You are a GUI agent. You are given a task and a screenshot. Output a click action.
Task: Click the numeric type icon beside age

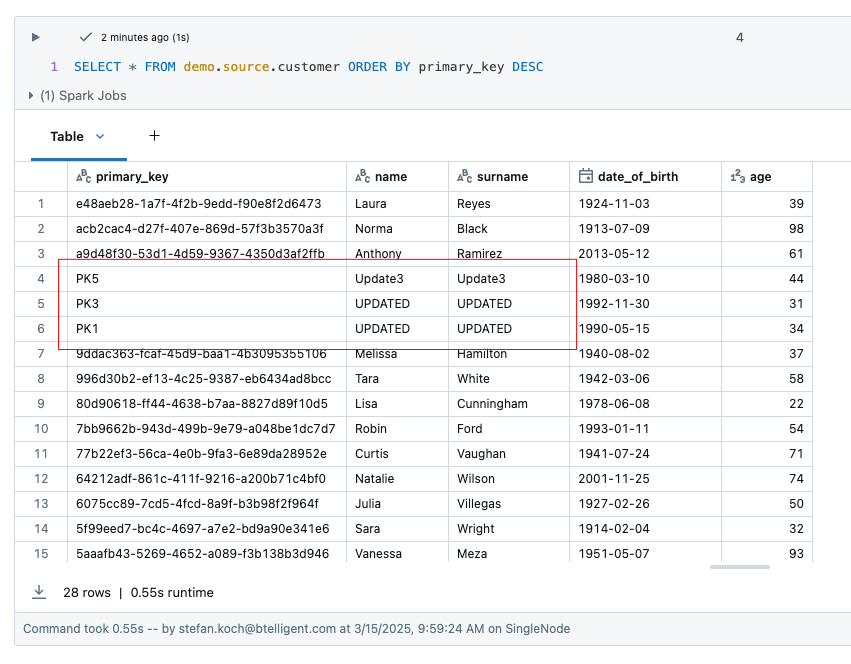738,177
